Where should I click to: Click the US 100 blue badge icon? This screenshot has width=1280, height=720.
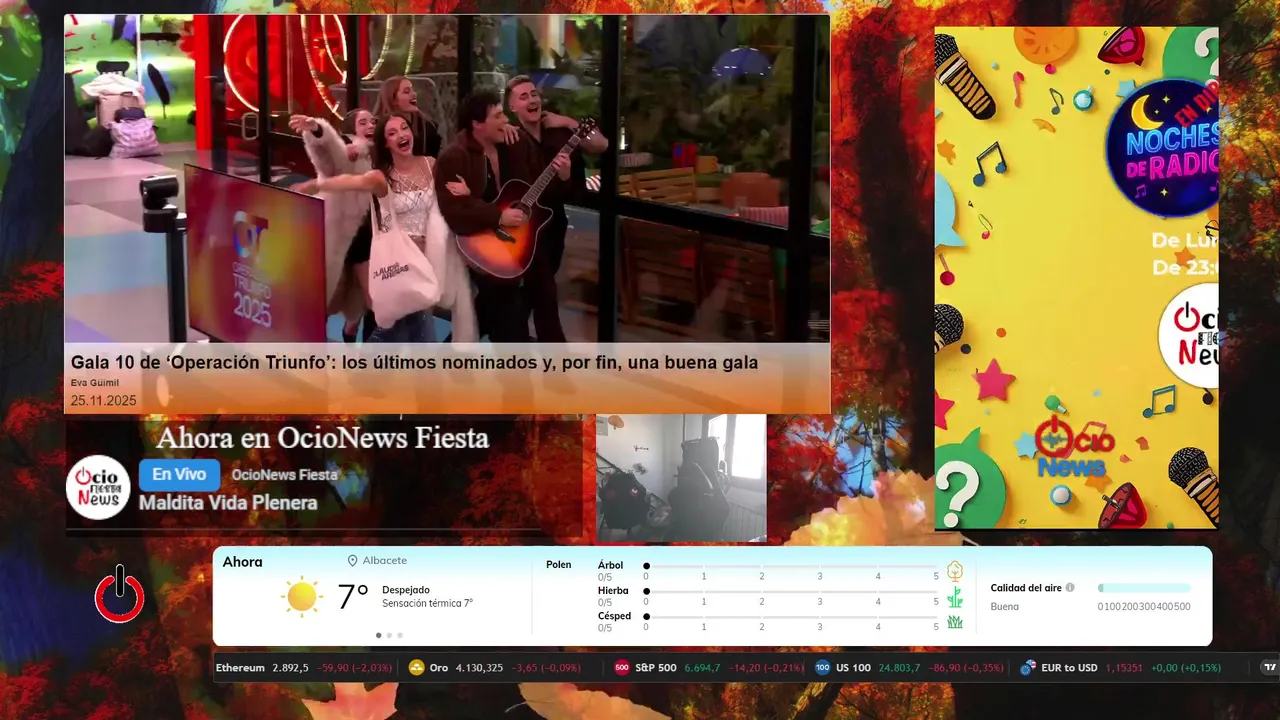823,668
